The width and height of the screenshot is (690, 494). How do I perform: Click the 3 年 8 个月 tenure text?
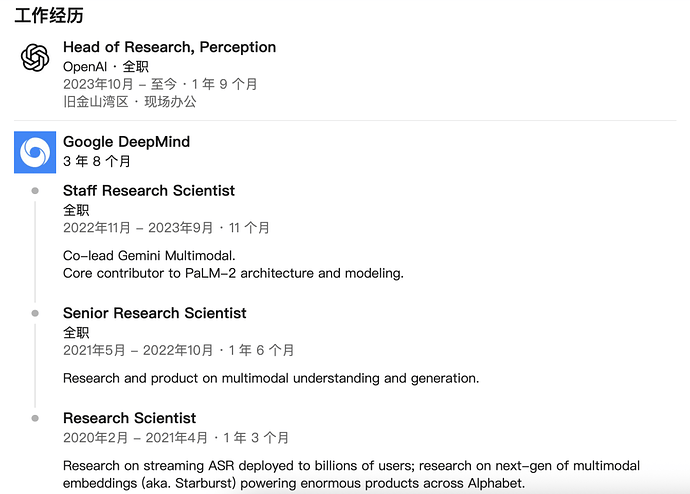97,161
